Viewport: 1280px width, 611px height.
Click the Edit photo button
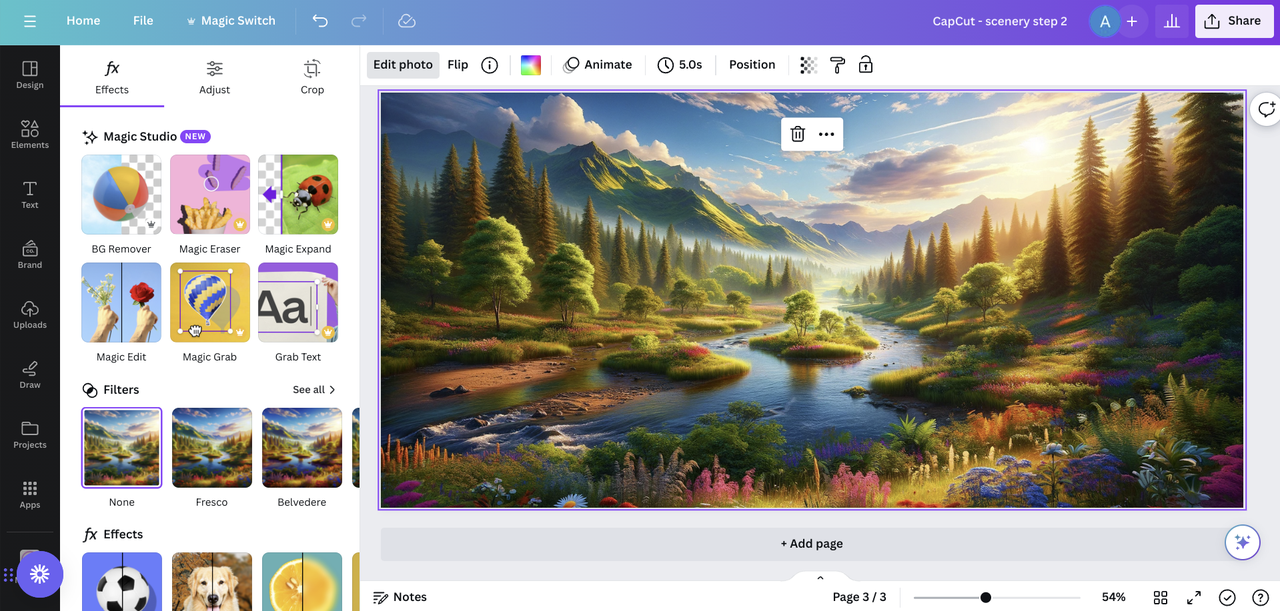tap(403, 65)
